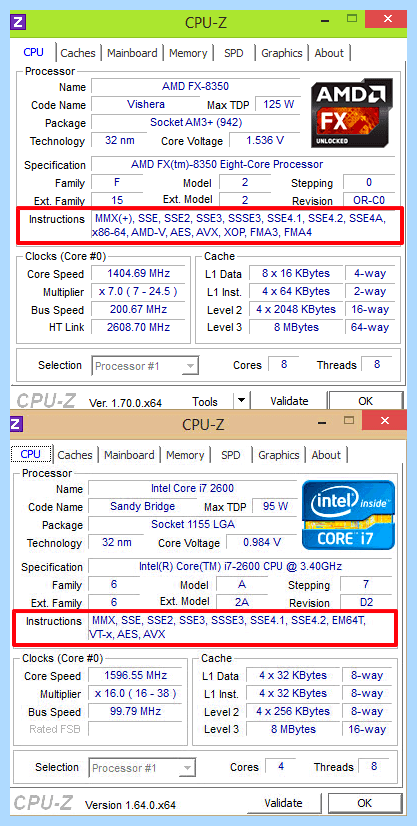Click the Tools button
Image resolution: width=417 pixels, height=826 pixels.
coord(205,401)
